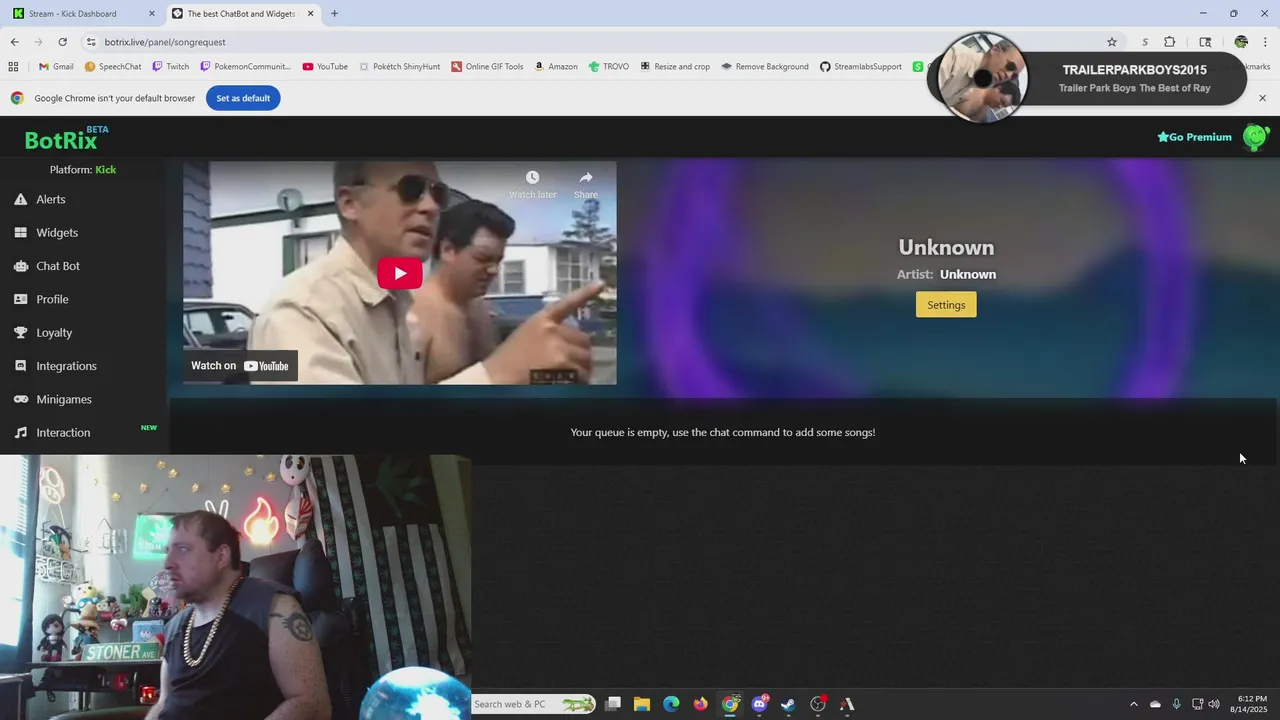
Task: Open the TROVO bookmark
Action: click(x=608, y=67)
